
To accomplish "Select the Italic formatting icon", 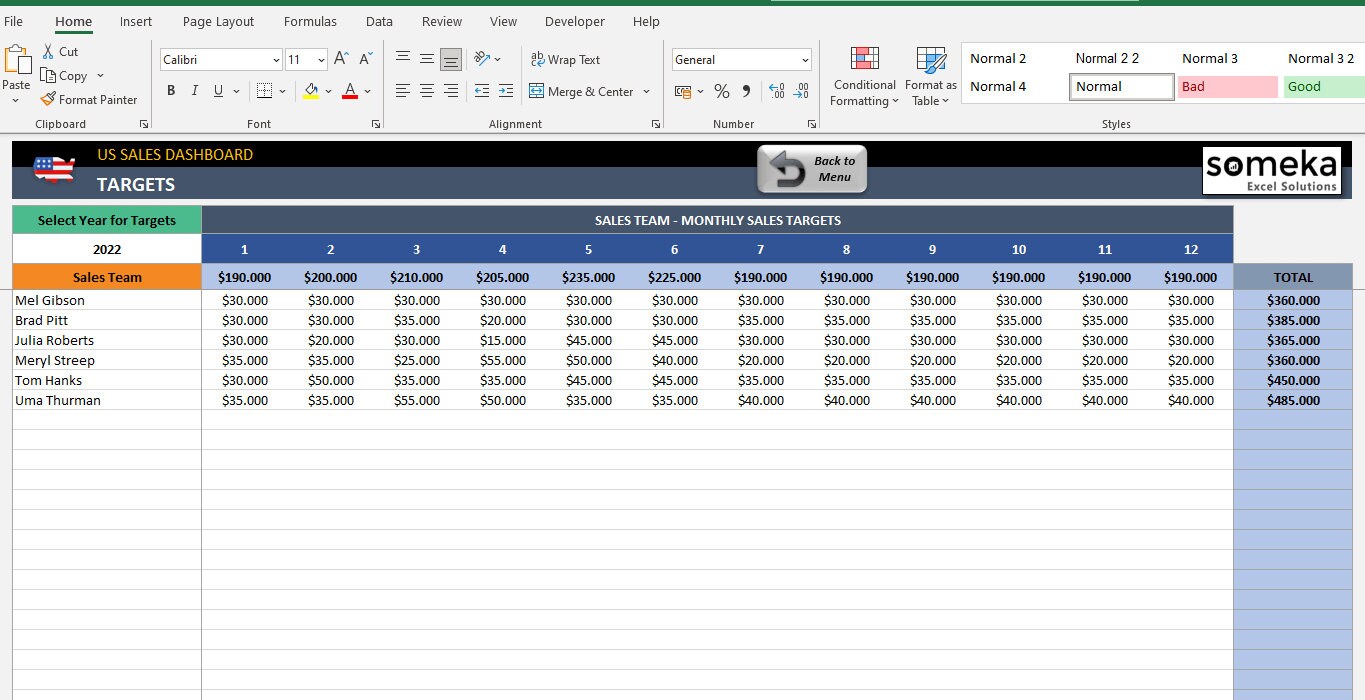I will click(194, 90).
